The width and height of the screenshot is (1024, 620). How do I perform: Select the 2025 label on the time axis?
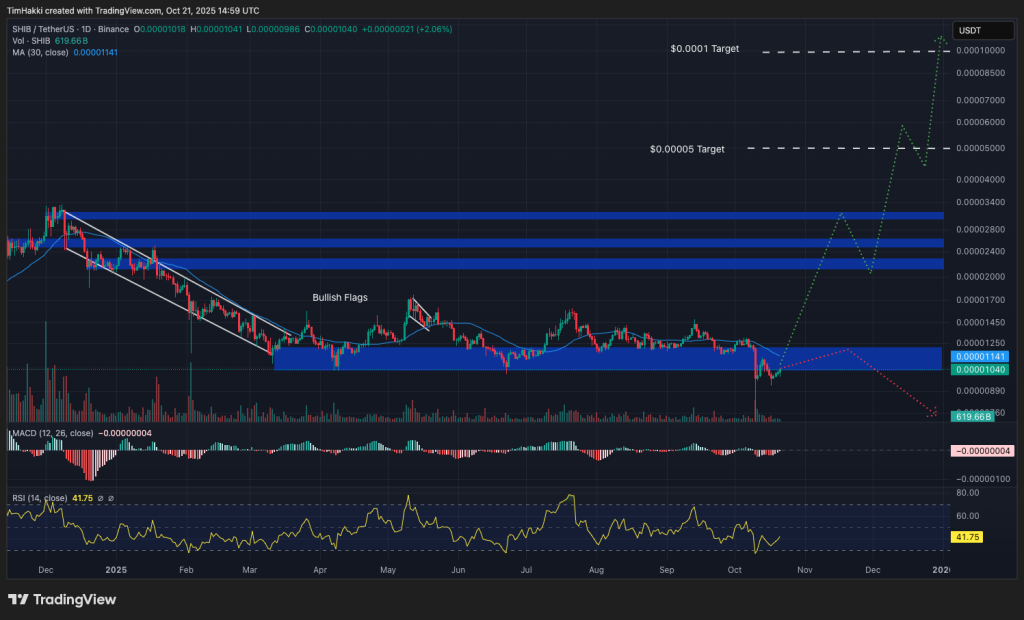pos(116,569)
